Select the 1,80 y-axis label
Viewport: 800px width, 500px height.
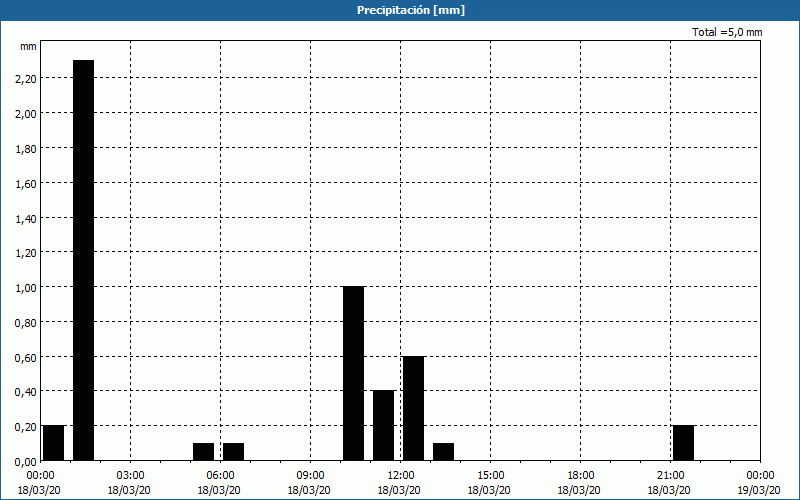point(26,148)
